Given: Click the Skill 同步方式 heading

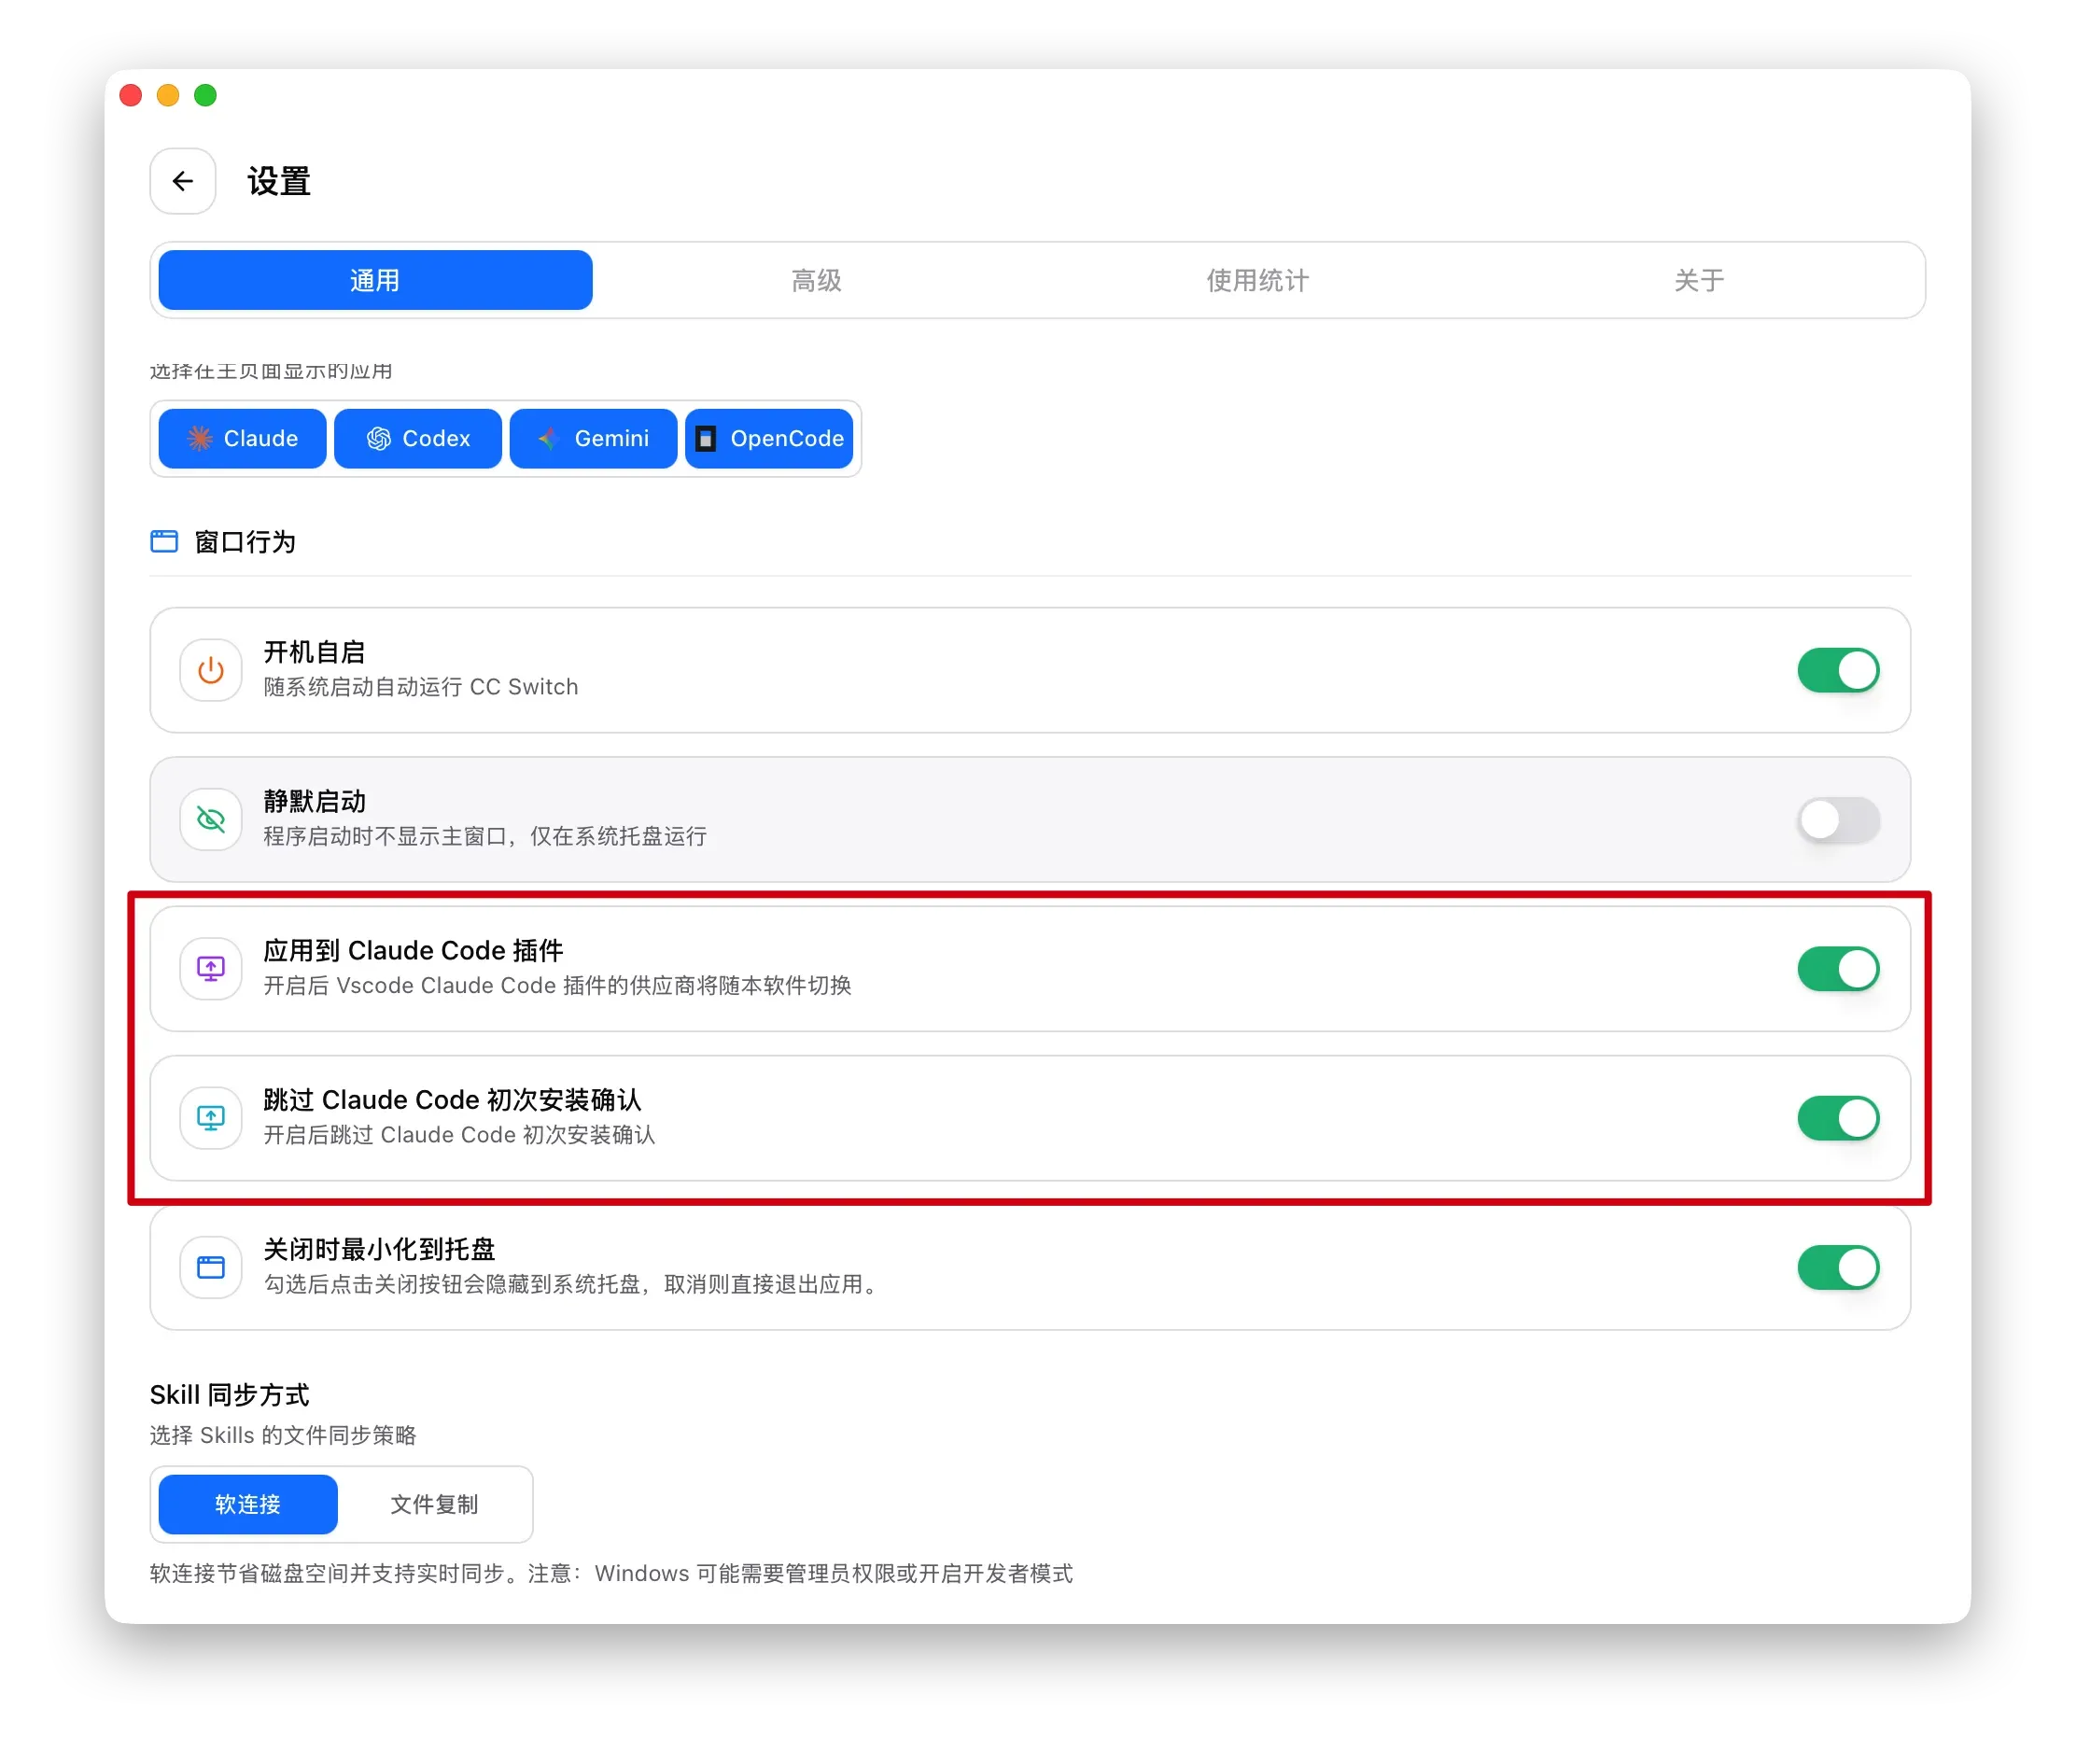Looking at the screenshot, I should click(229, 1394).
